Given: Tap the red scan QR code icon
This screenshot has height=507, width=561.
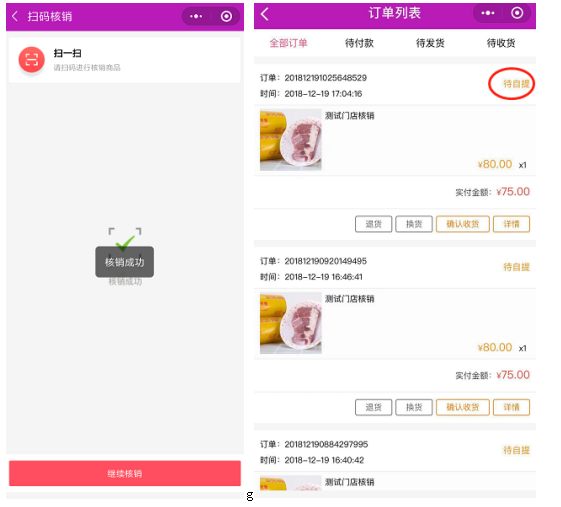Looking at the screenshot, I should [31, 59].
